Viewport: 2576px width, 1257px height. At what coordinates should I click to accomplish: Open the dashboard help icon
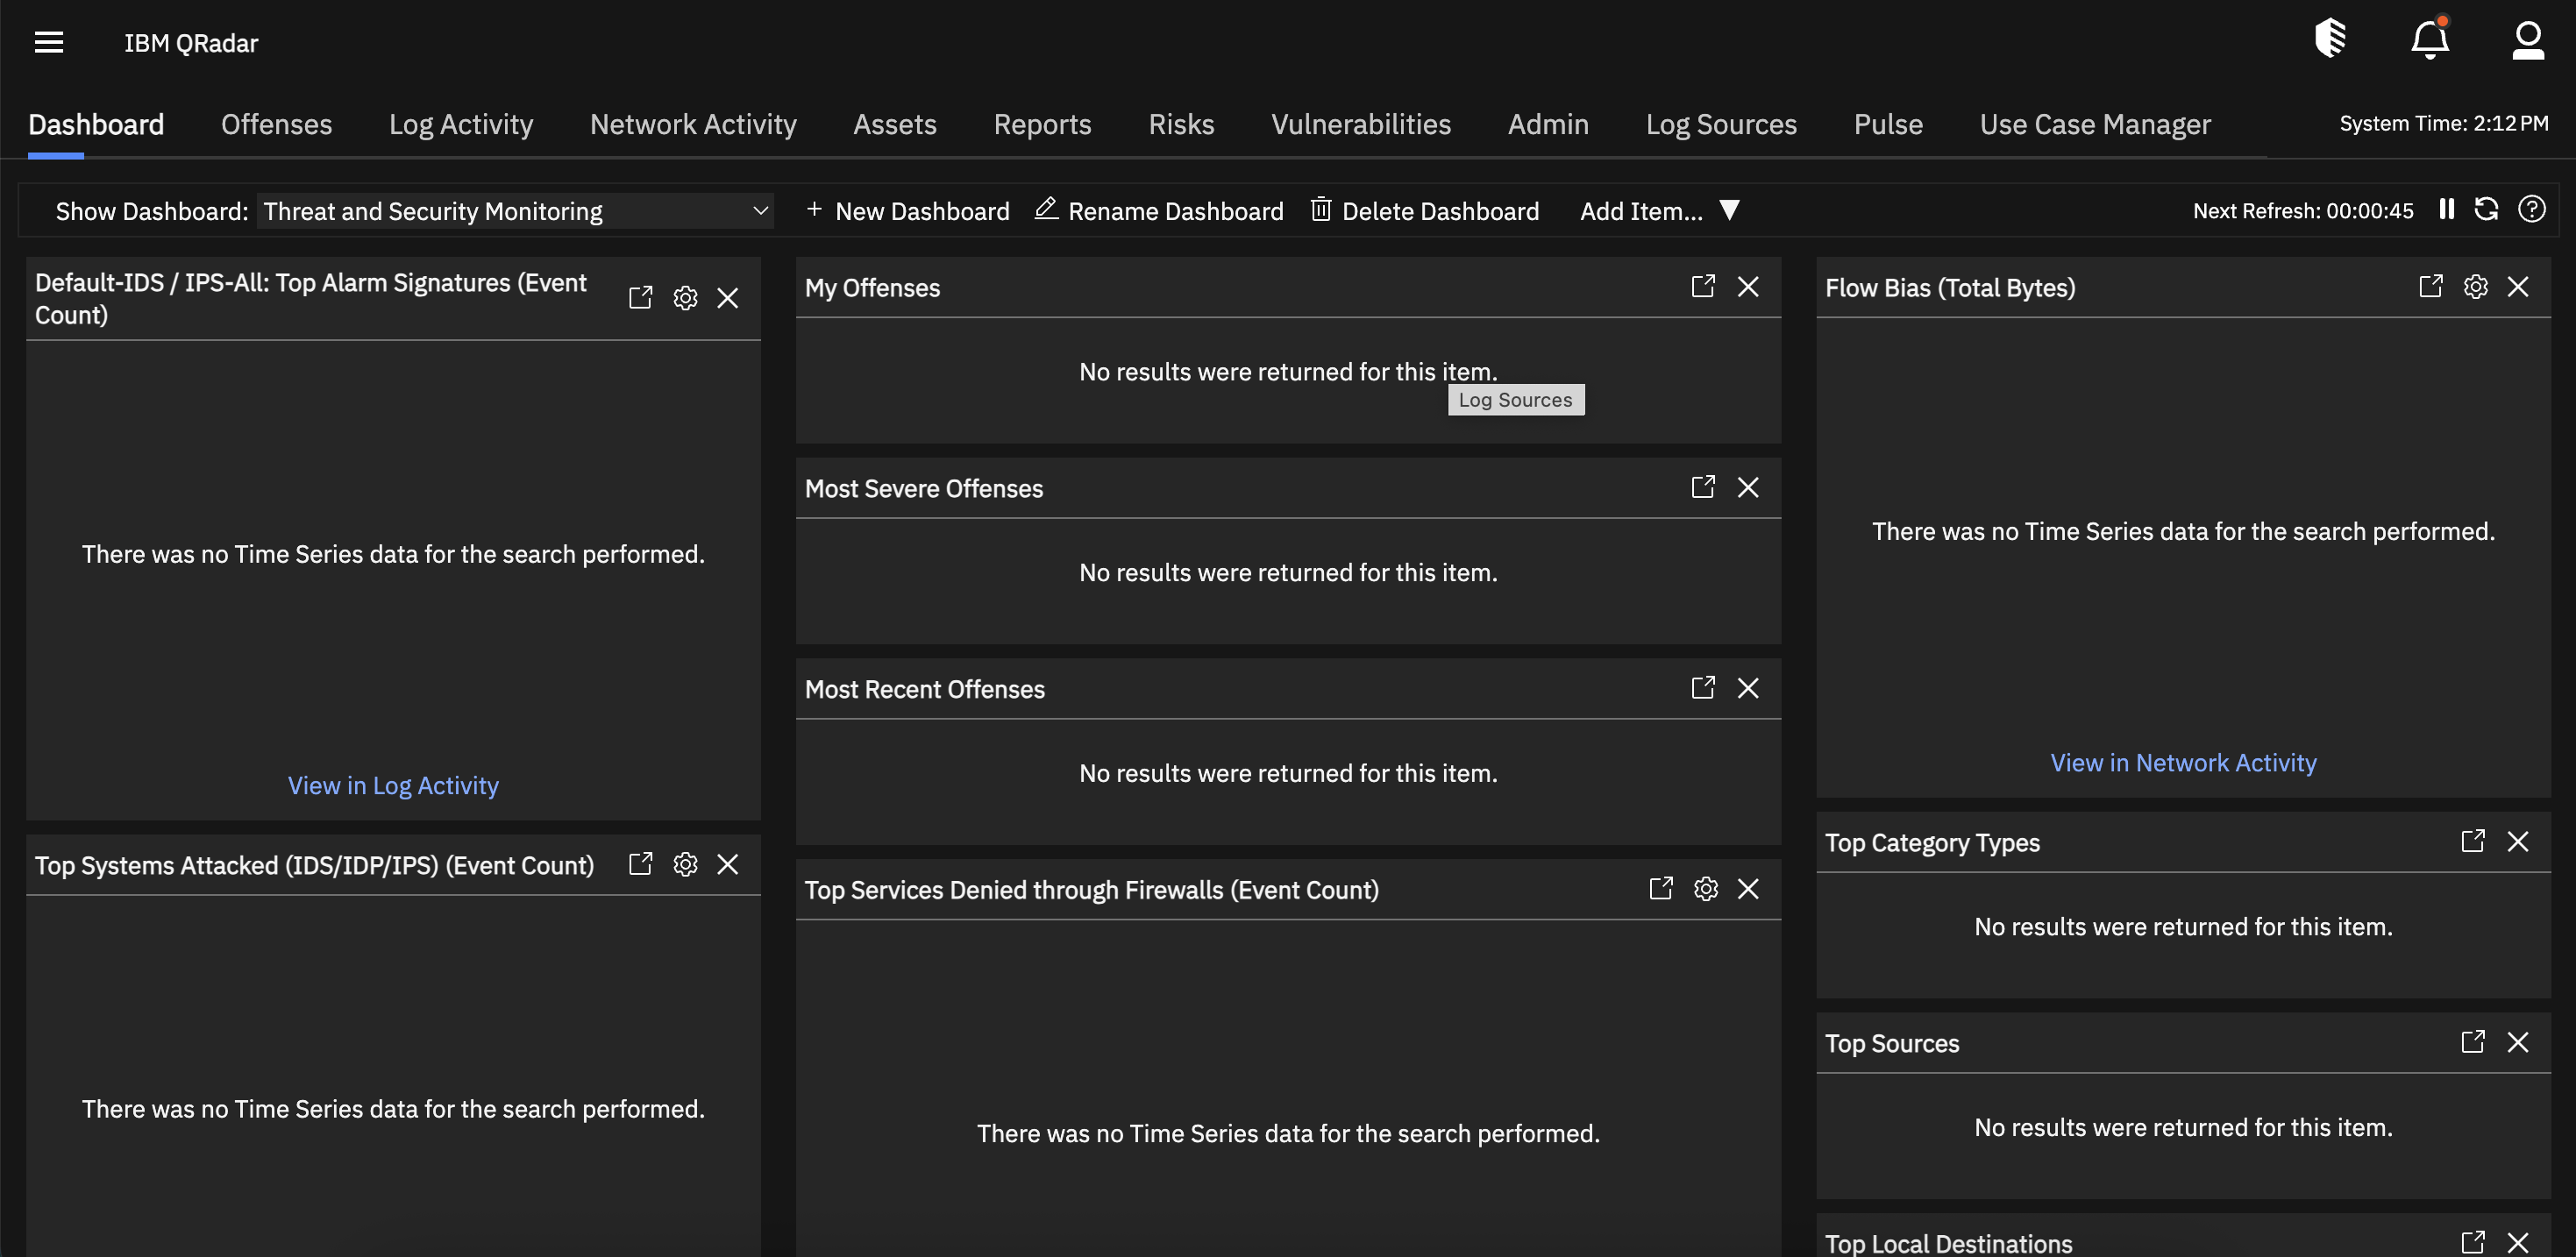tap(2531, 209)
